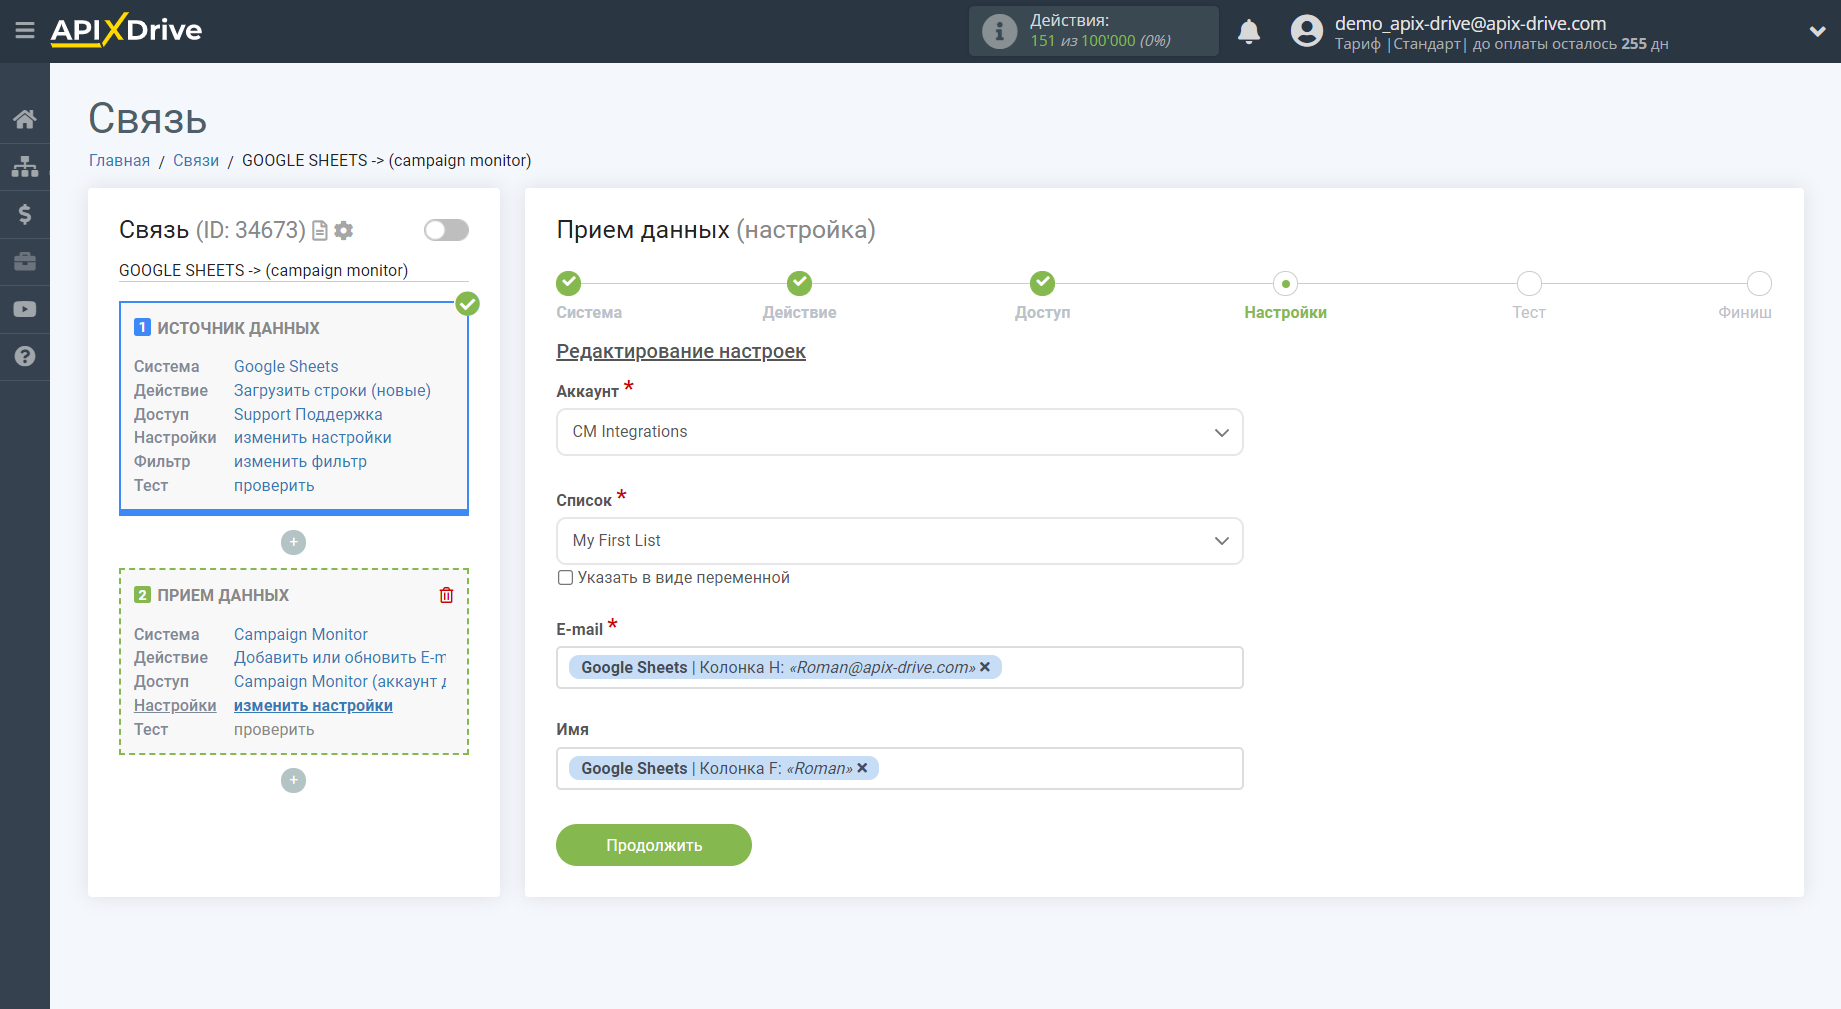The height and width of the screenshot is (1009, 1841).
Task: Open the Home sidebar icon
Action: point(25,120)
